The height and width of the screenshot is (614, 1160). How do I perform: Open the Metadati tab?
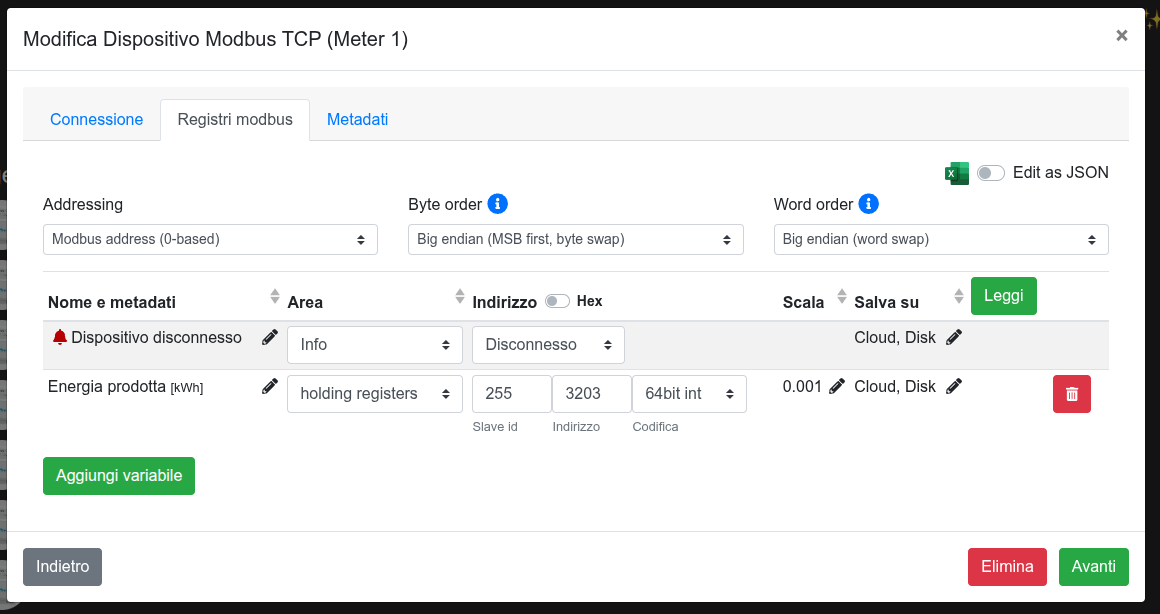point(357,120)
